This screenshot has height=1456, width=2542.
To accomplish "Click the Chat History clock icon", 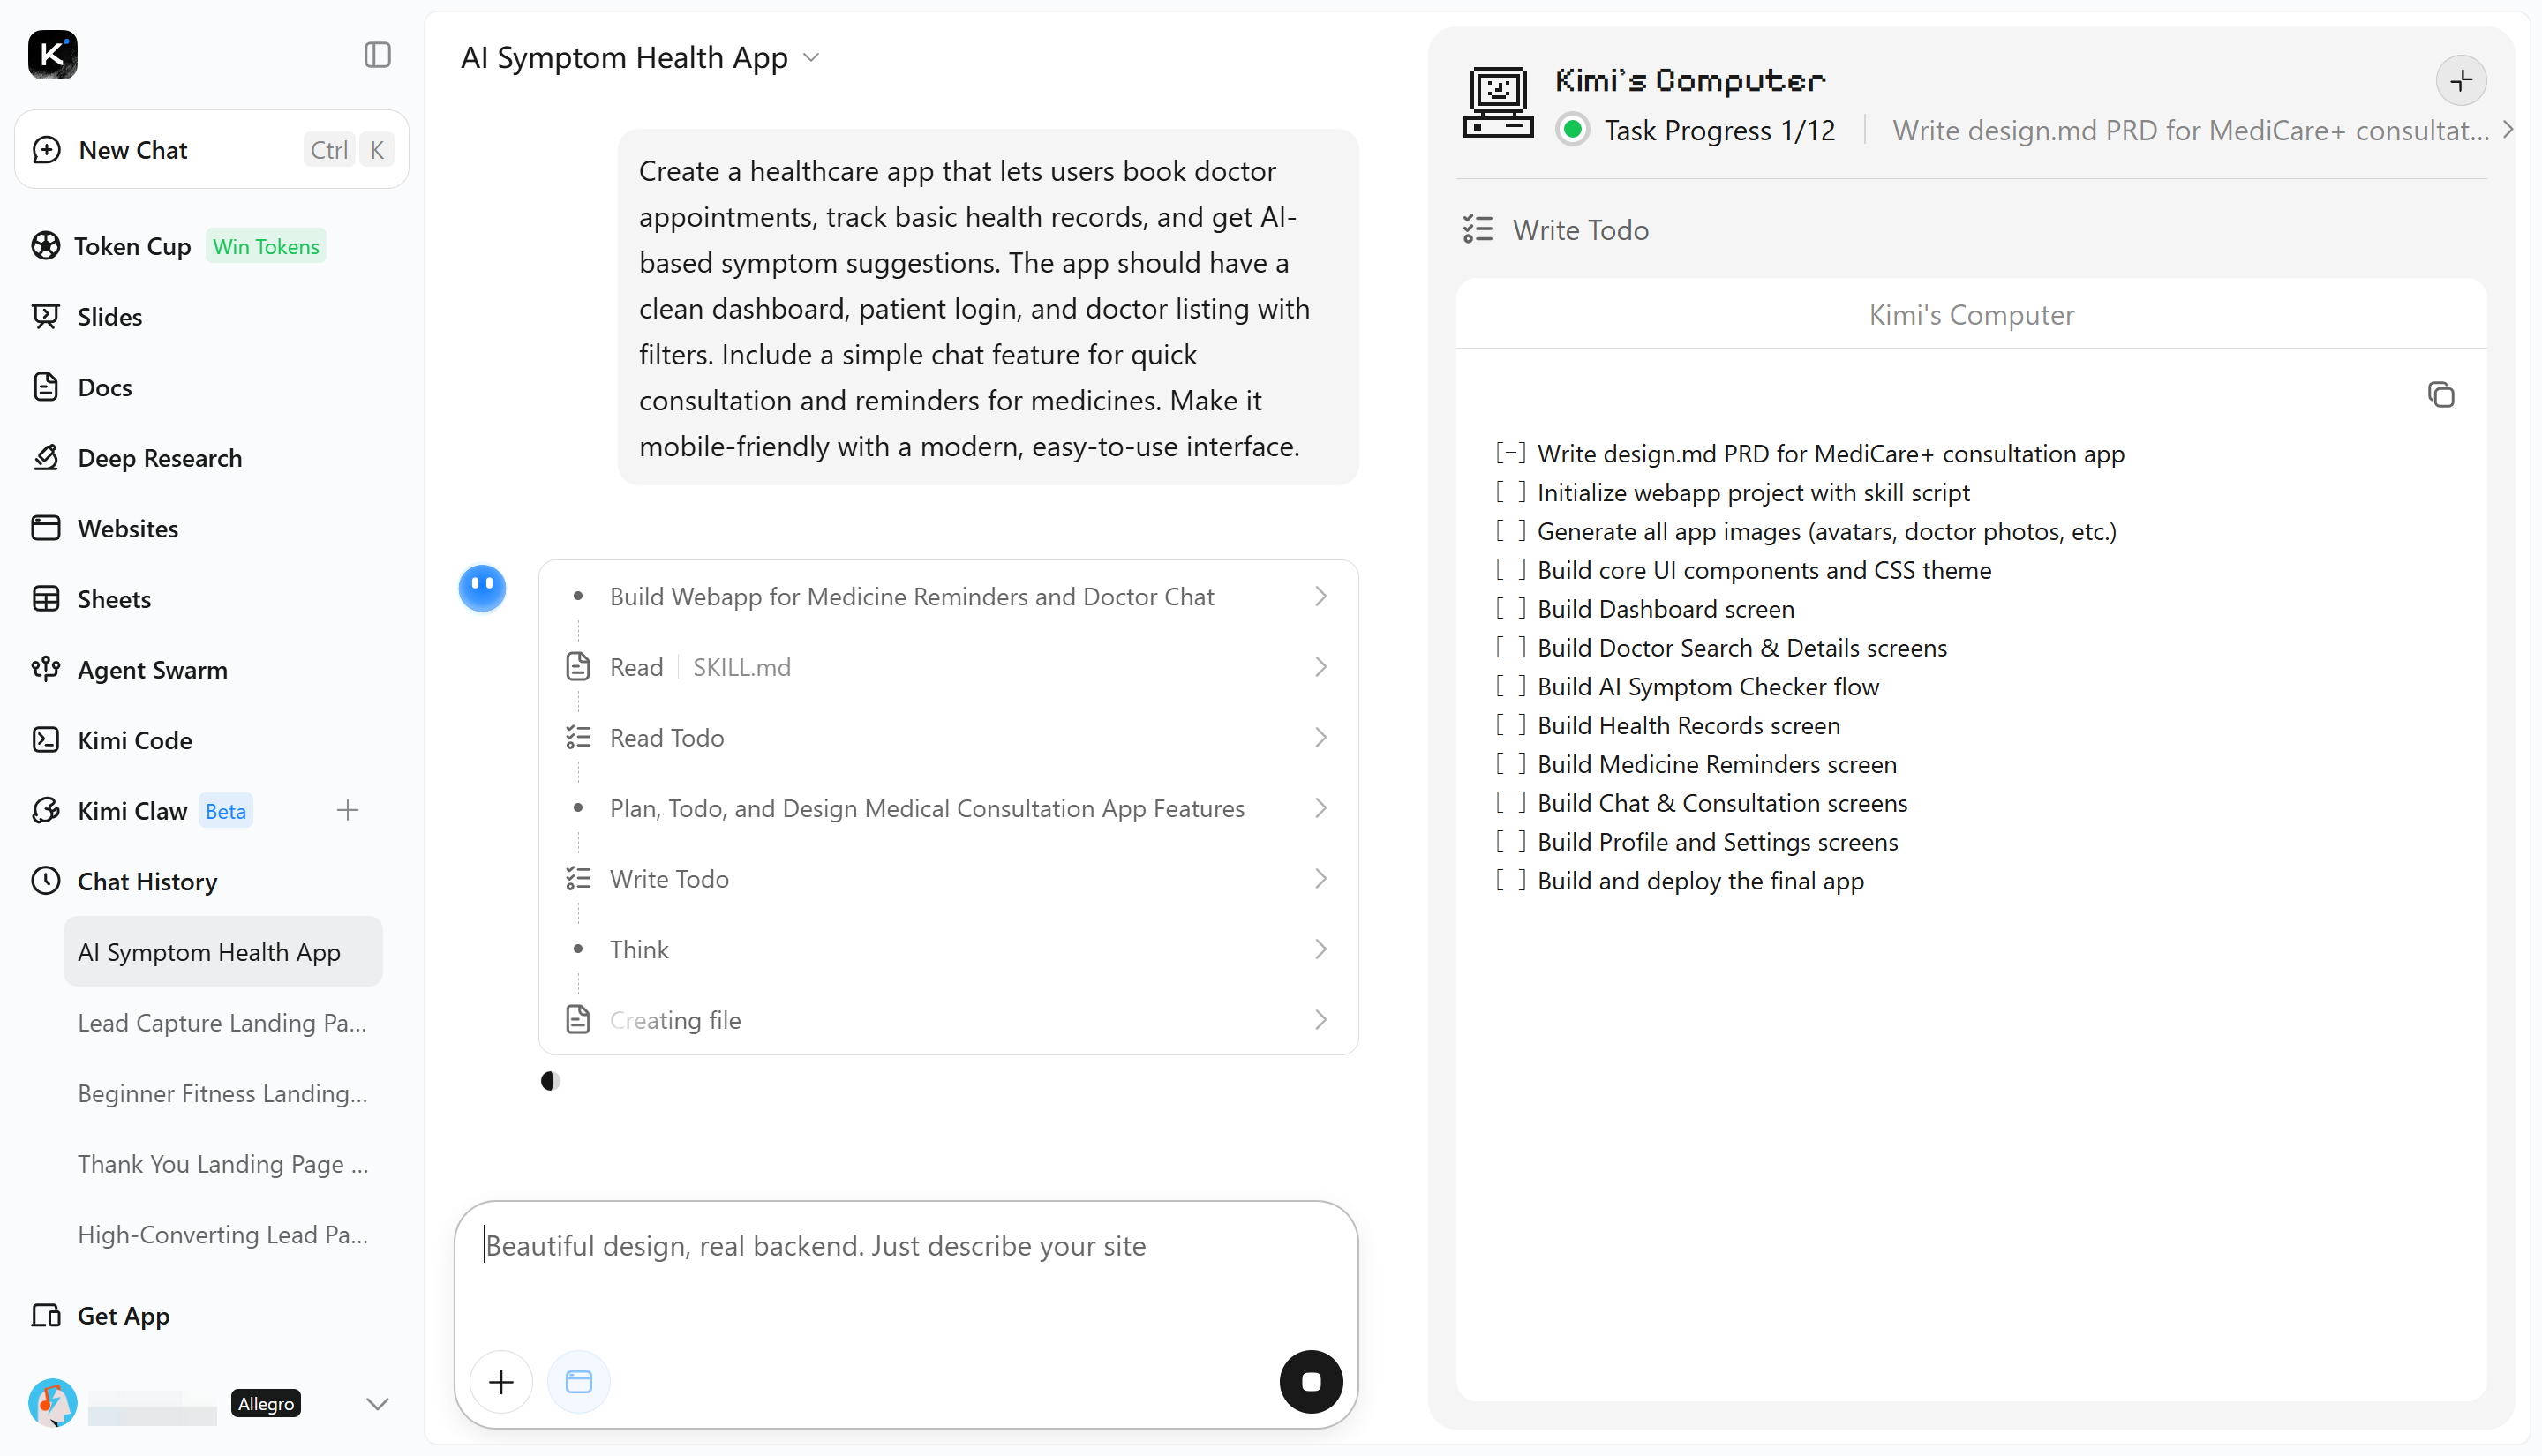I will tap(46, 881).
